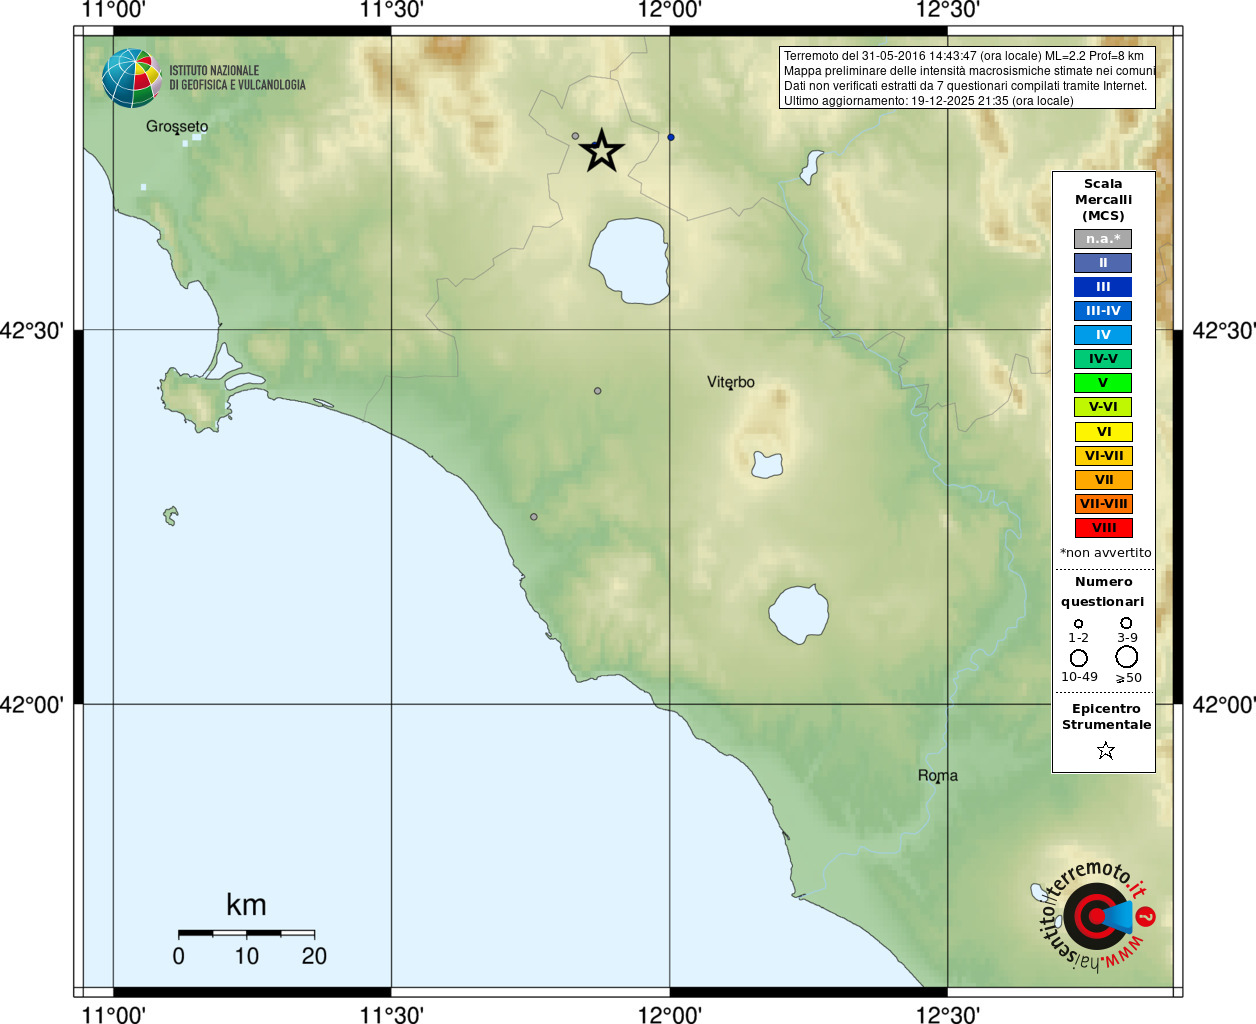Click the 3-9 questionnaire circle in legend
The width and height of the screenshot is (1256, 1024).
click(x=1126, y=622)
